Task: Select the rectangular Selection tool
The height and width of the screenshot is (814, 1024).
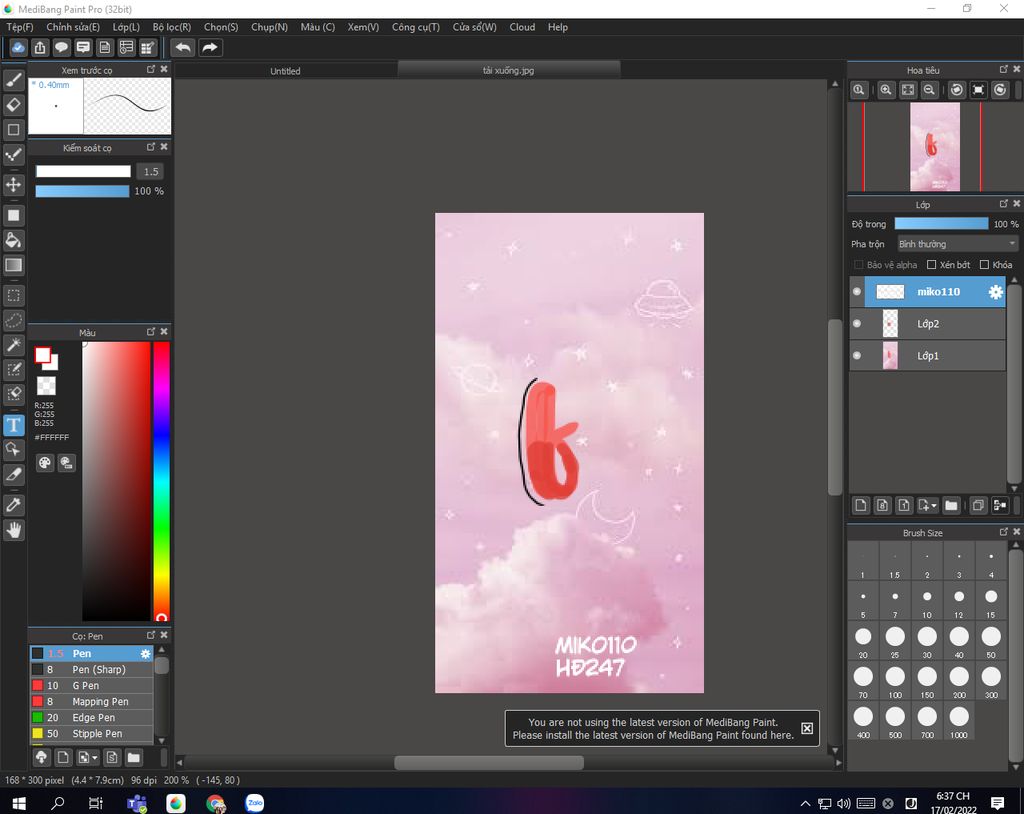Action: tap(14, 295)
